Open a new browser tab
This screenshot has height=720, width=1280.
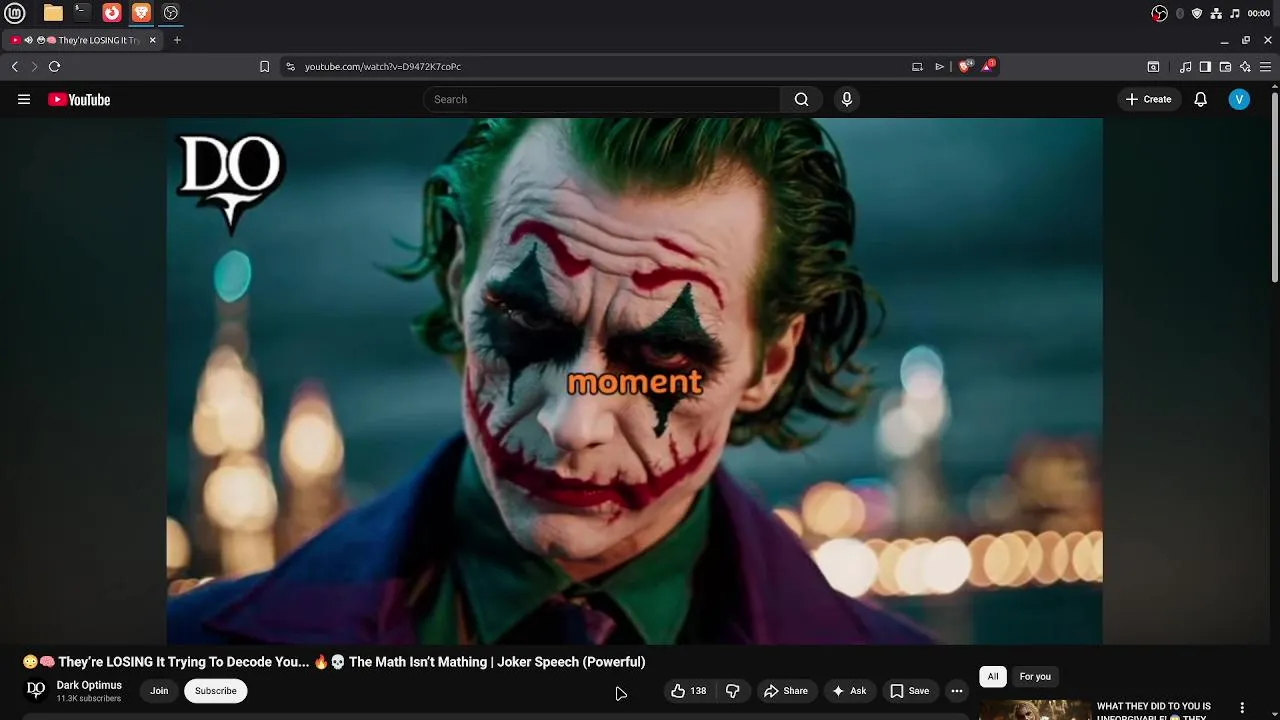[x=177, y=40]
